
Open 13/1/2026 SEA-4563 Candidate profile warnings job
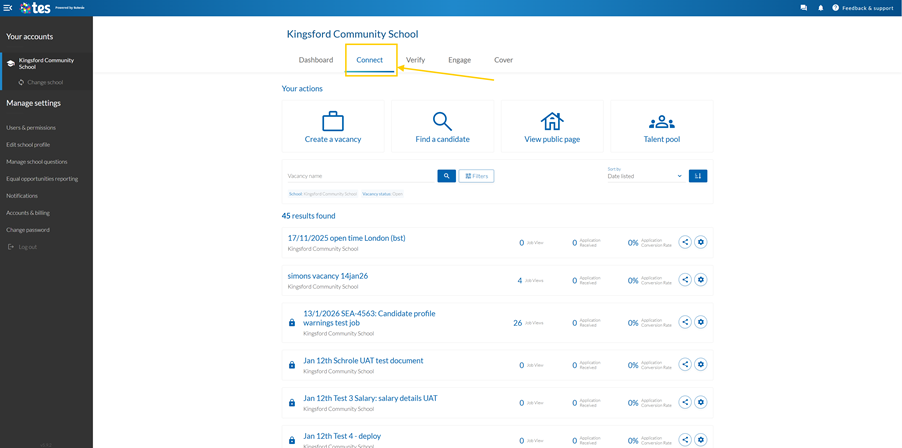pyautogui.click(x=369, y=318)
